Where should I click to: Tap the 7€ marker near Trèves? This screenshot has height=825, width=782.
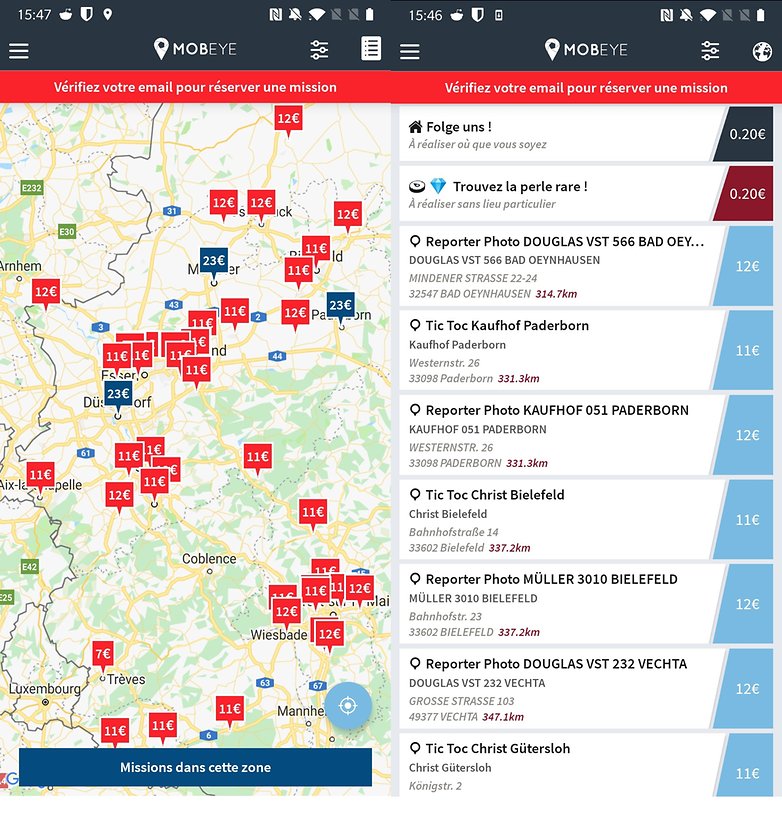(103, 655)
